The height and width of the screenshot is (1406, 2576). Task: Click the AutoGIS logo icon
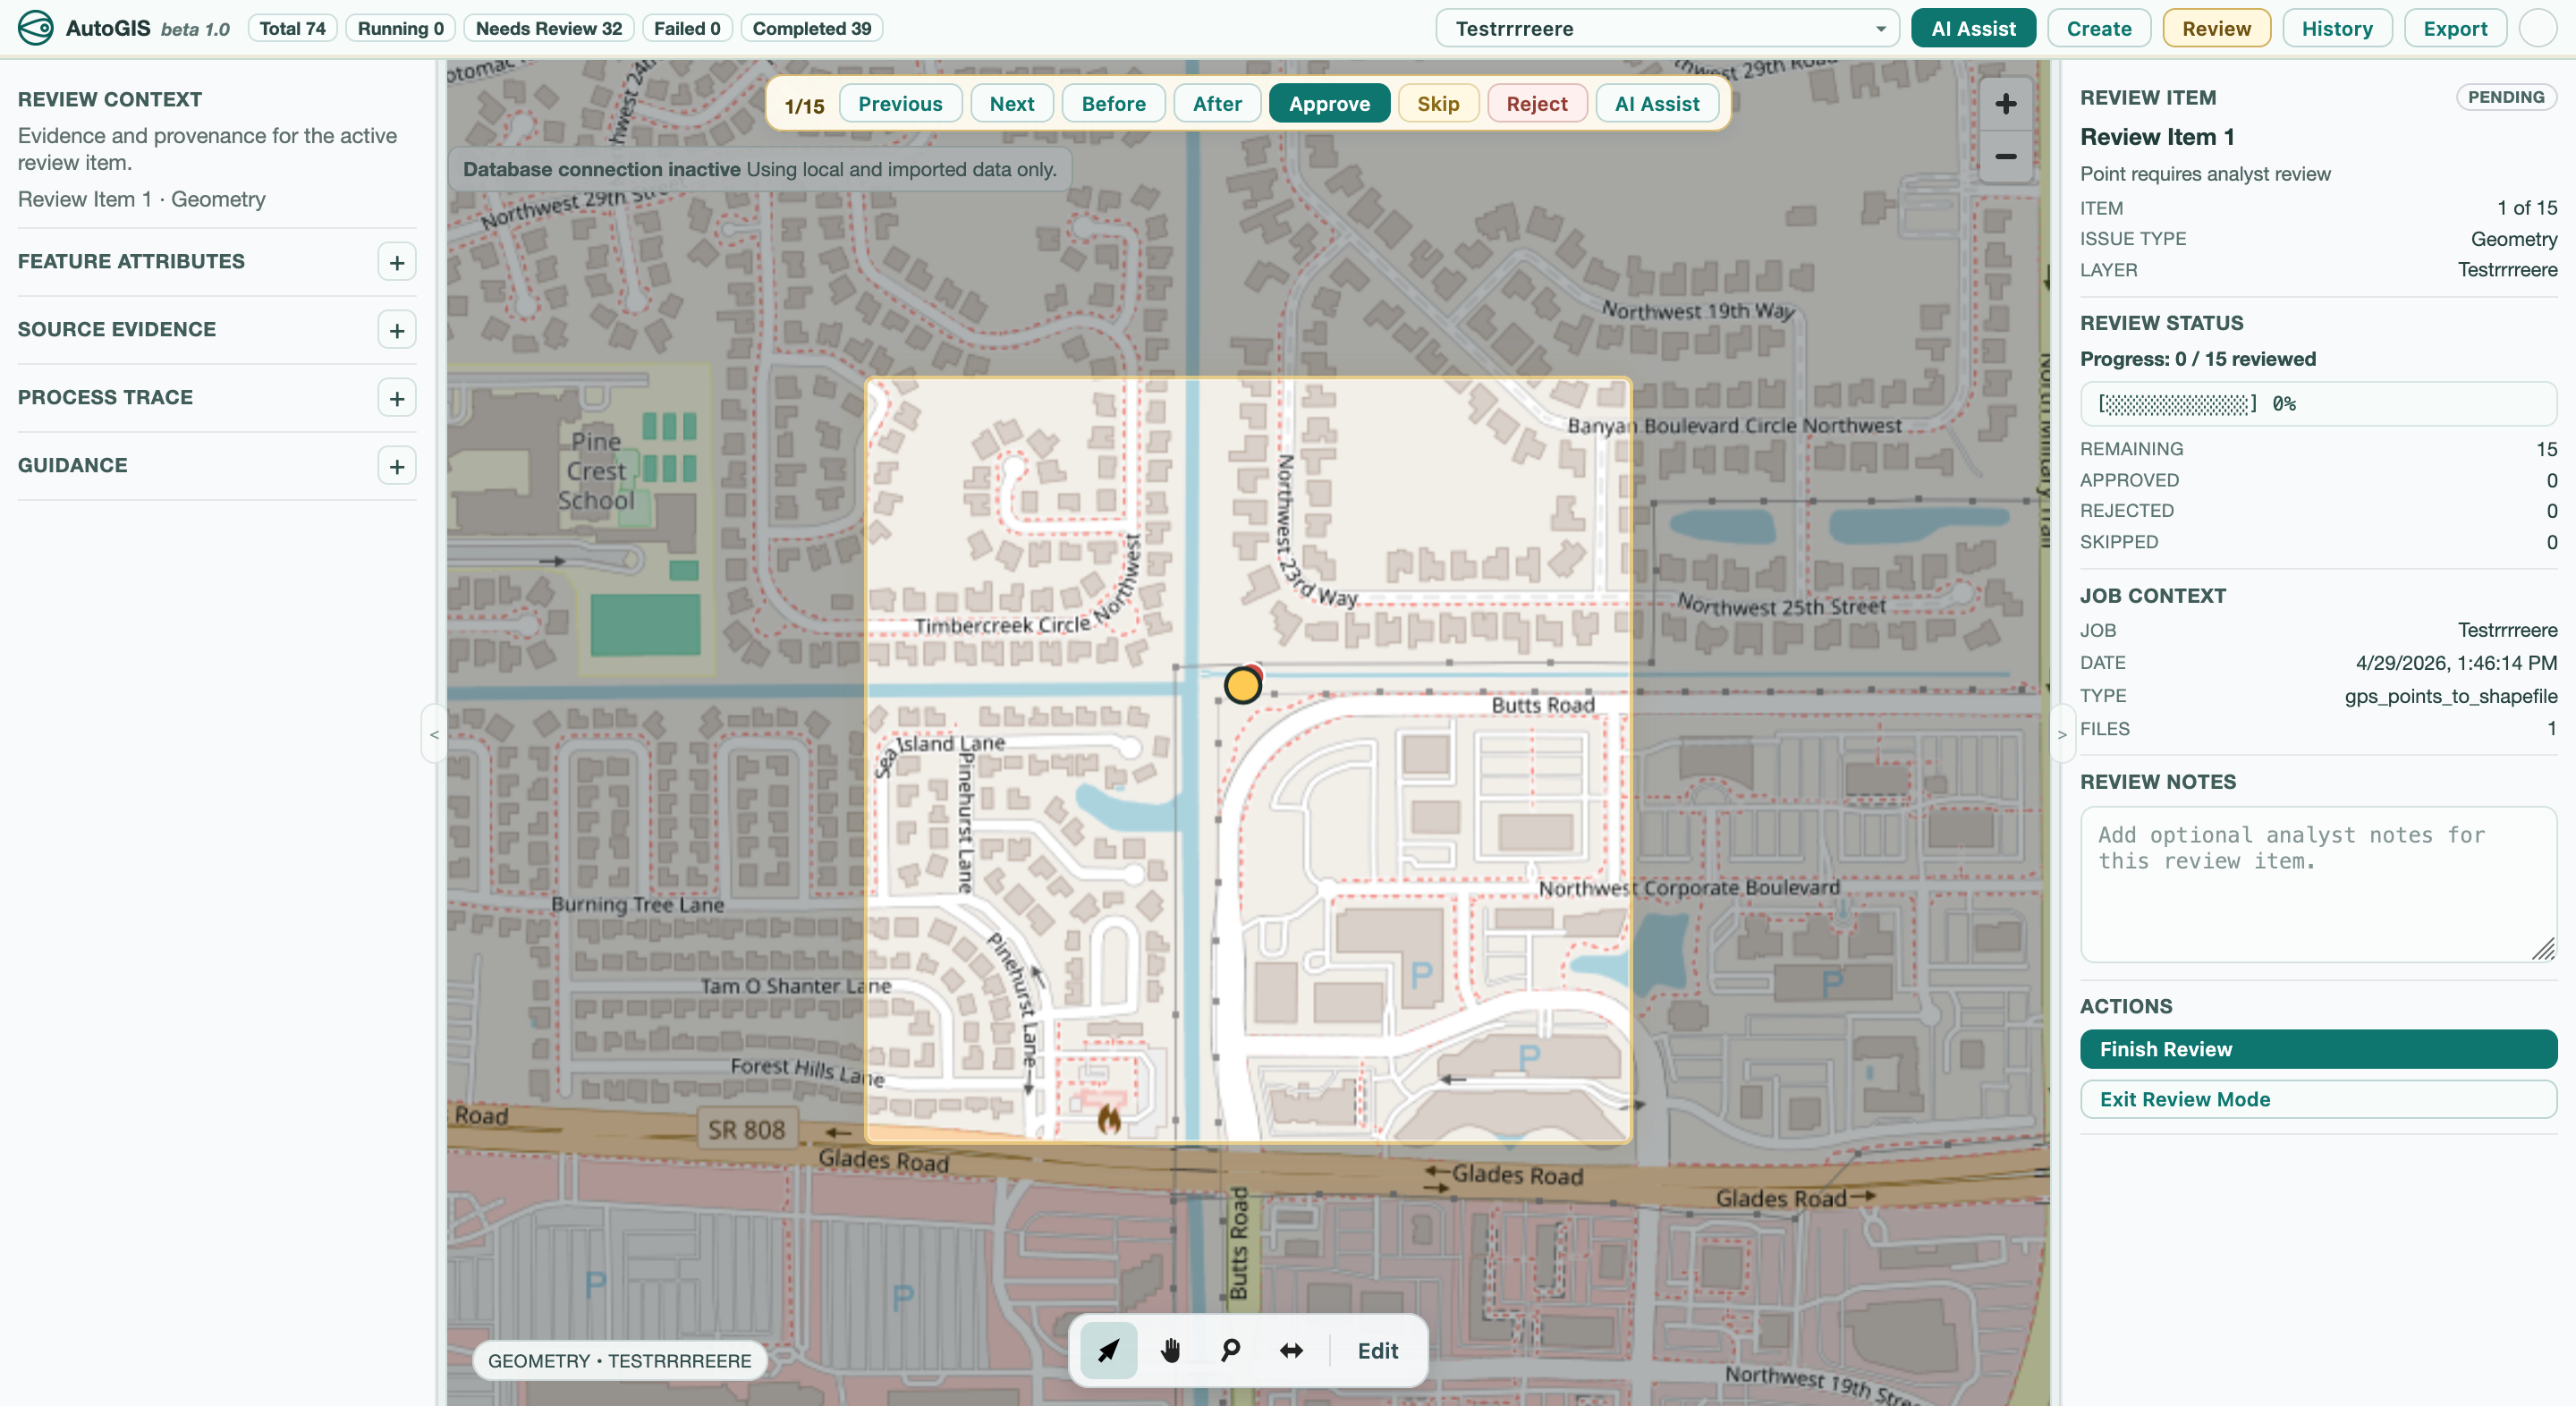click(36, 28)
